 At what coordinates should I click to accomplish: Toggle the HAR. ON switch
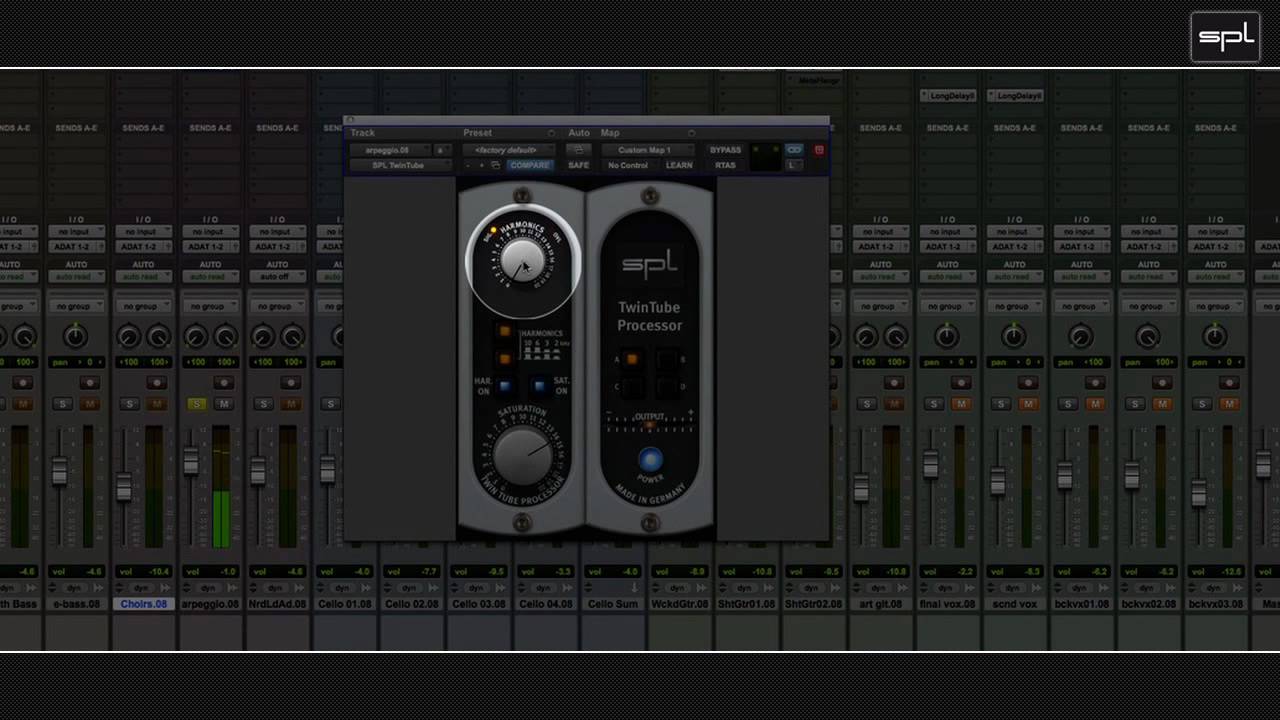click(x=504, y=386)
